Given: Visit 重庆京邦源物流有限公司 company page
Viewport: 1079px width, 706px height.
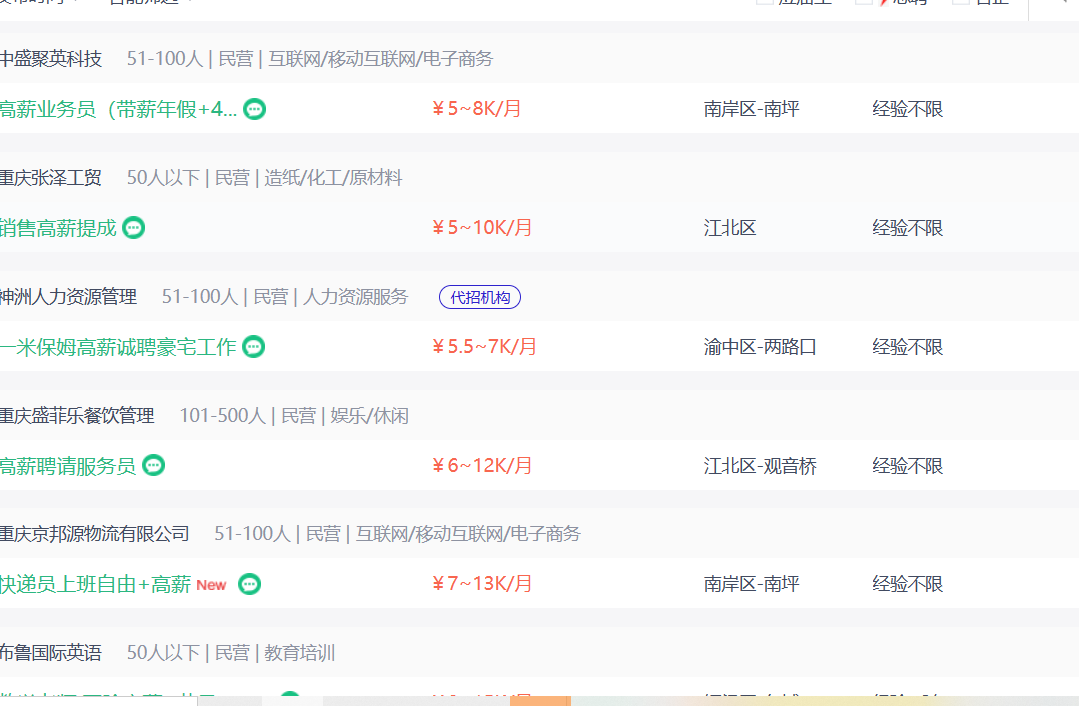Looking at the screenshot, I should [95, 534].
